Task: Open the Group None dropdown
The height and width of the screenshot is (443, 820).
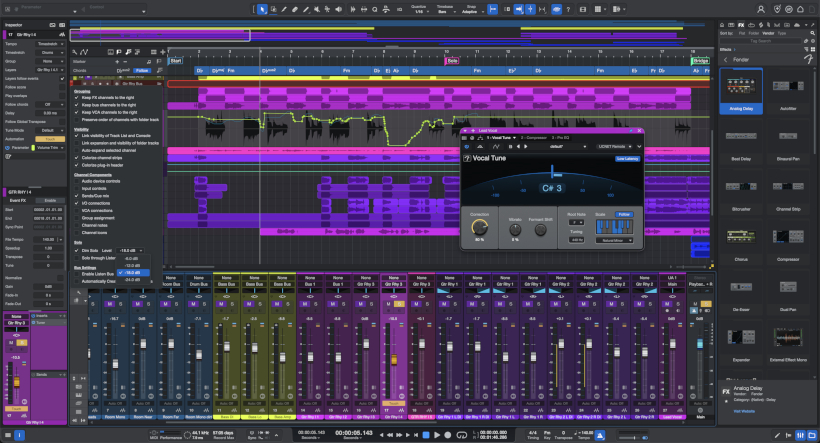Action: click(x=50, y=61)
